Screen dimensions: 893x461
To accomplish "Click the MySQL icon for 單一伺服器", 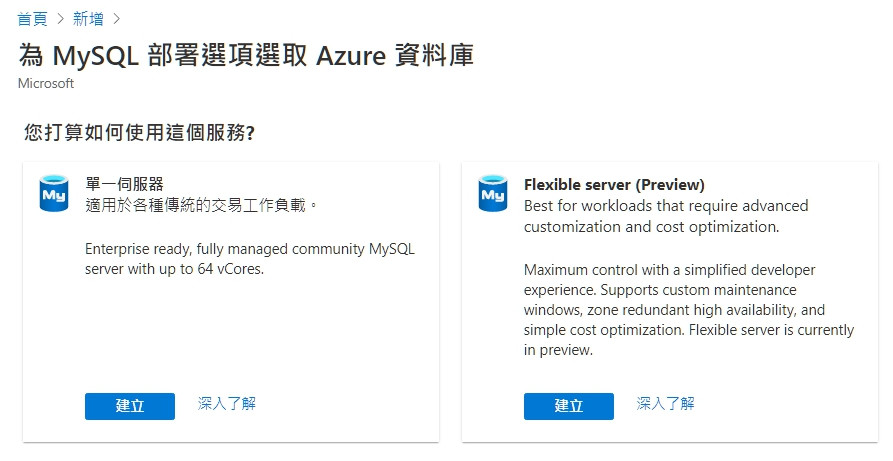I will 54,193.
